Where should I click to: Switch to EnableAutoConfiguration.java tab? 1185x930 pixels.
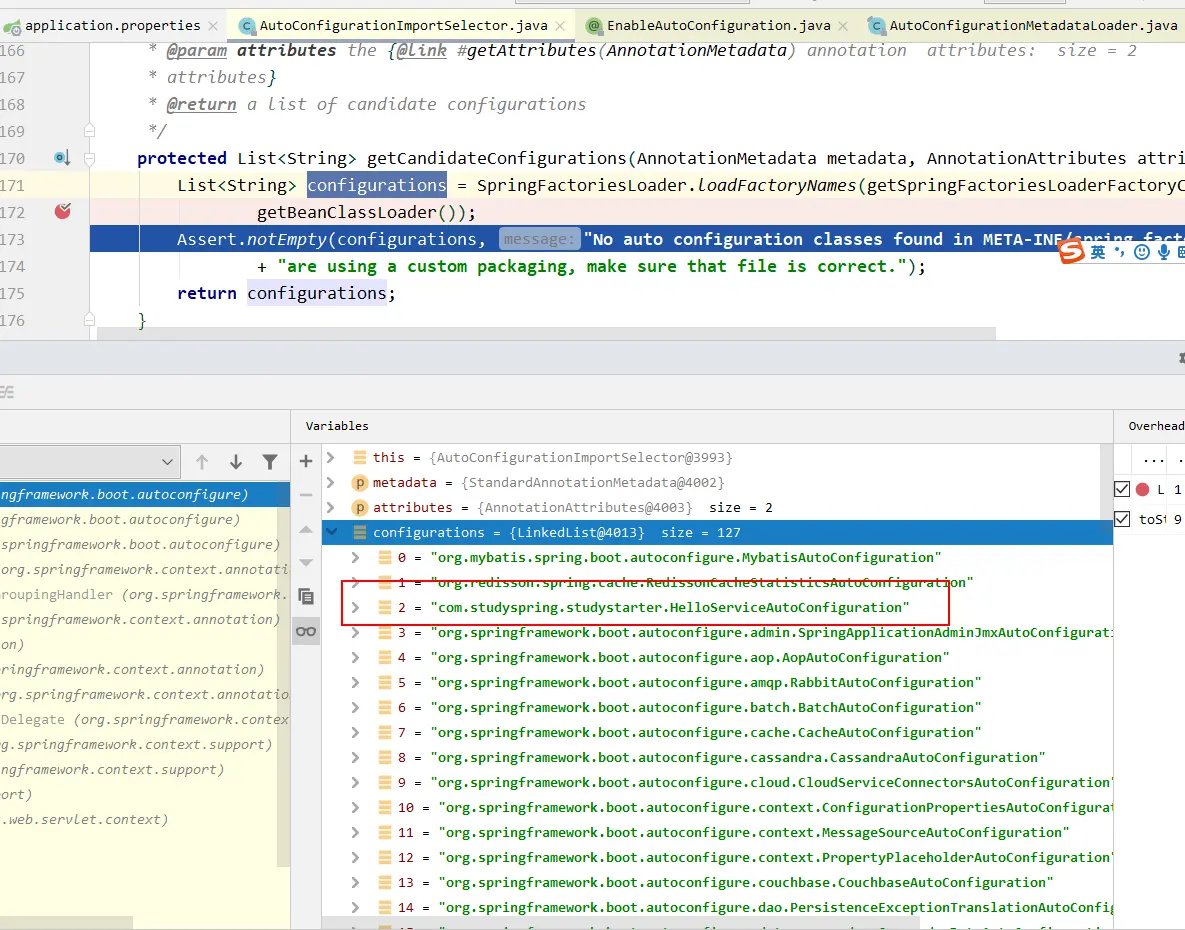(718, 26)
